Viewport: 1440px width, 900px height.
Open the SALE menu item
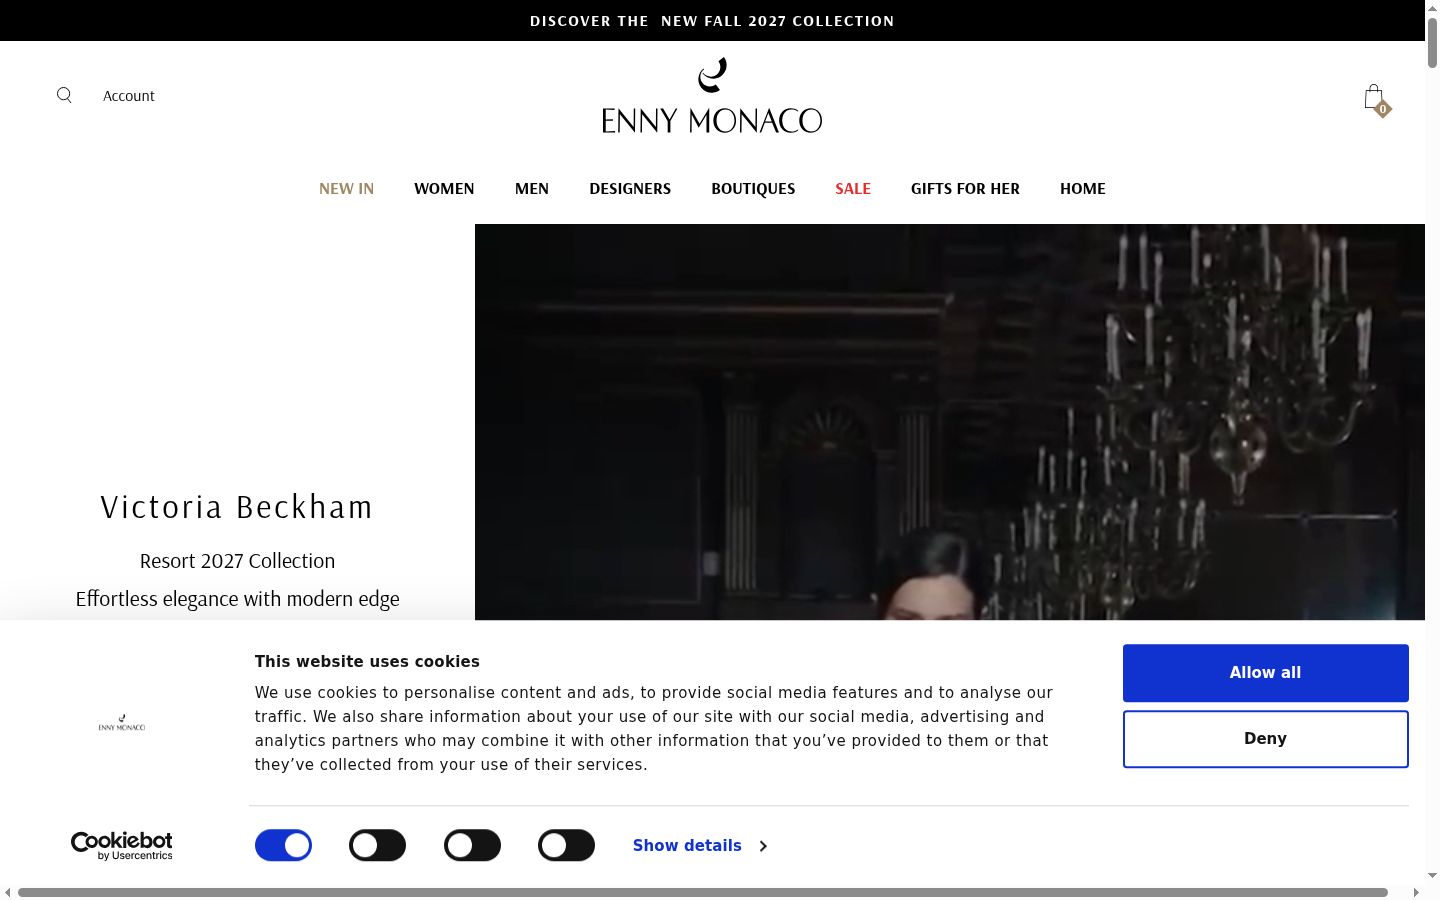853,188
